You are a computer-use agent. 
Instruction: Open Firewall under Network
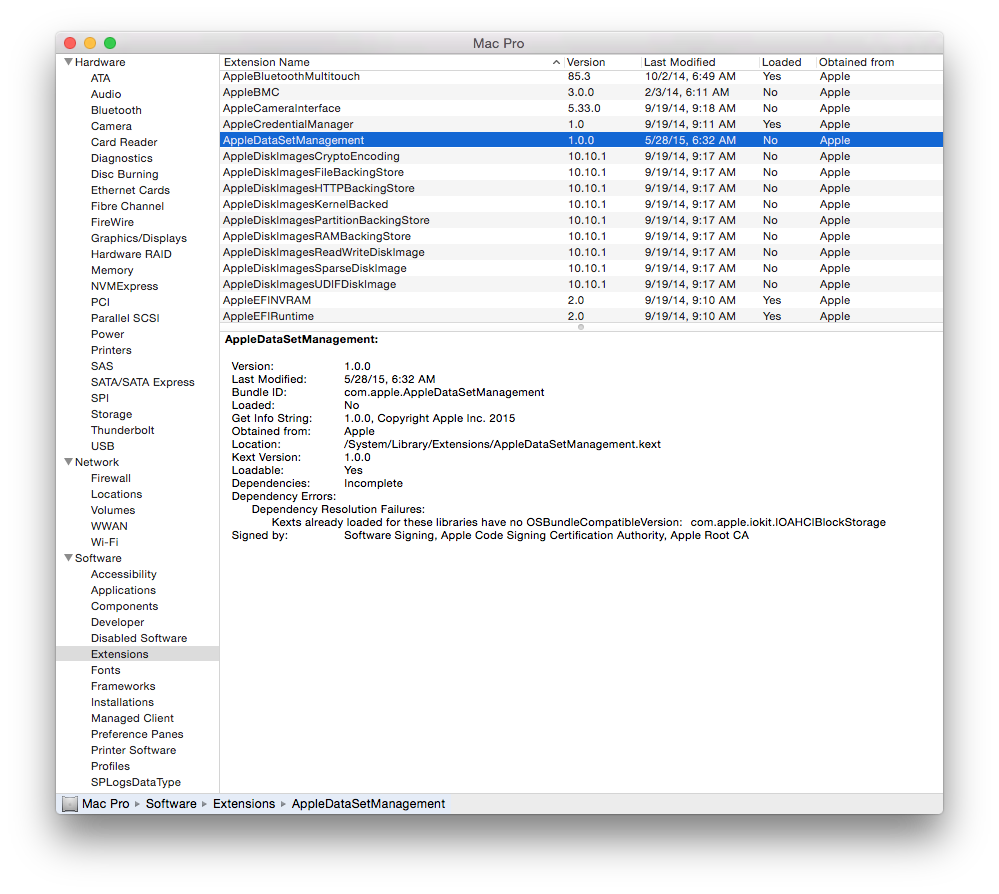click(110, 478)
